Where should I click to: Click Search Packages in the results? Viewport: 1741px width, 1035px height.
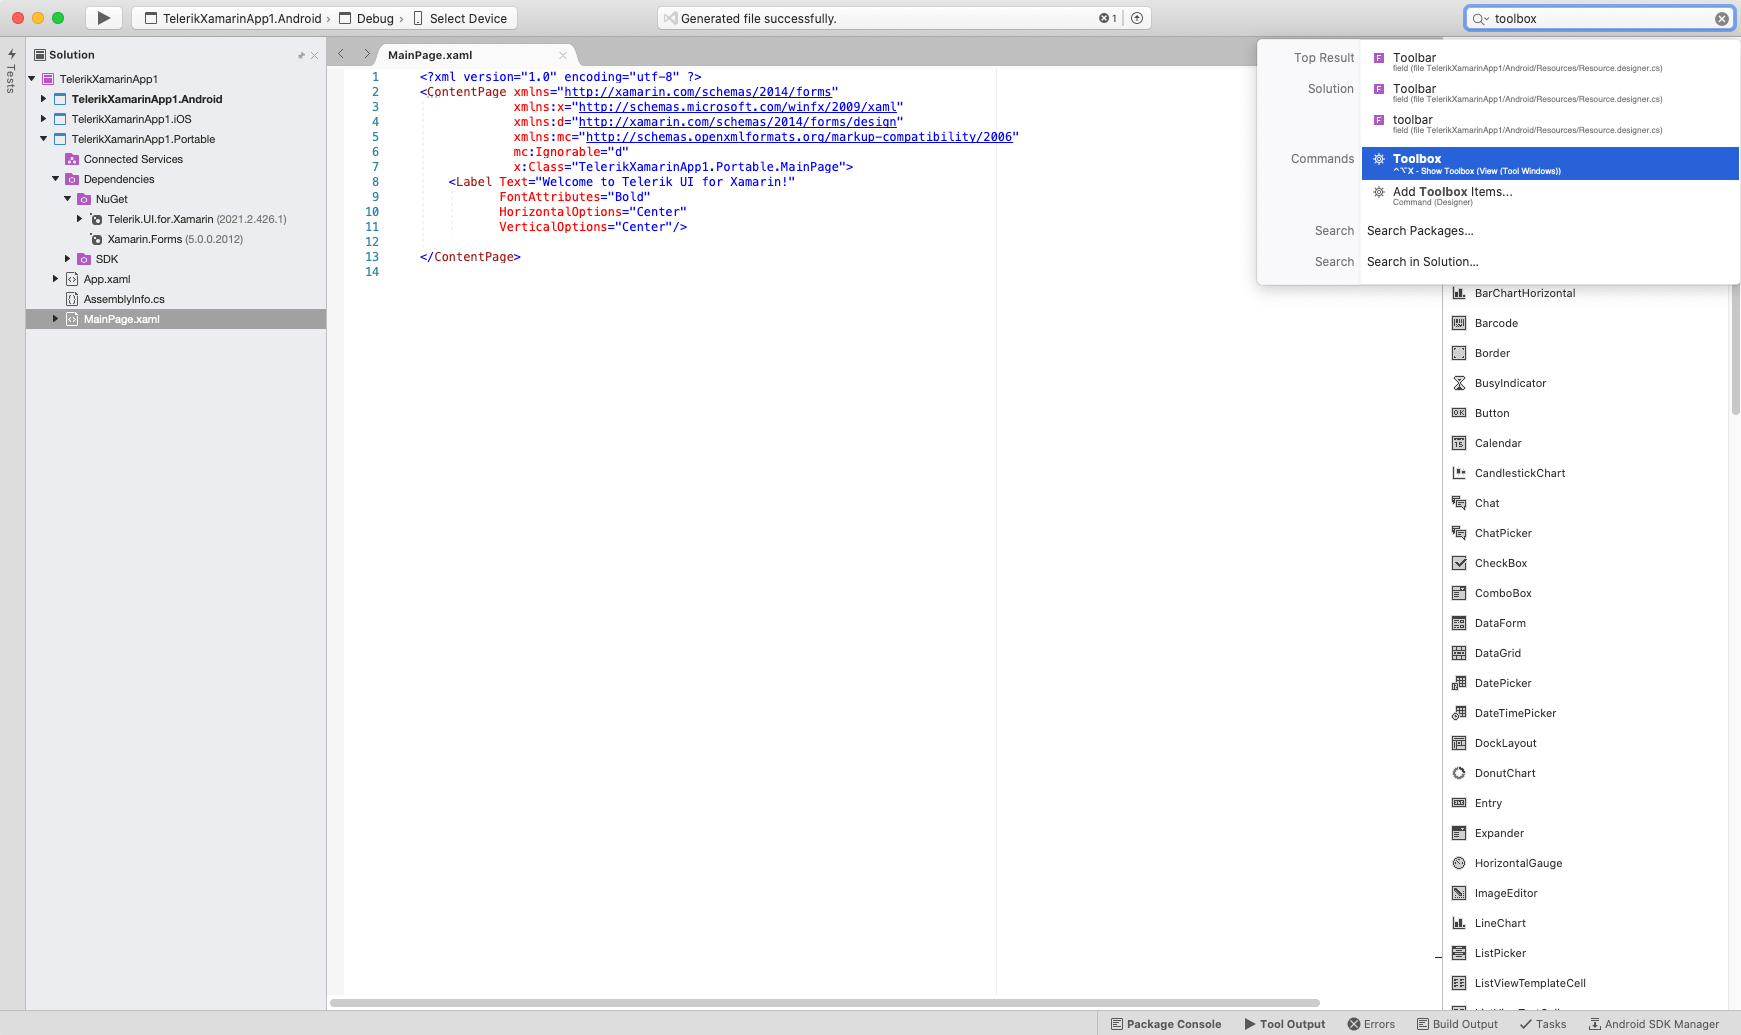pyautogui.click(x=1420, y=231)
